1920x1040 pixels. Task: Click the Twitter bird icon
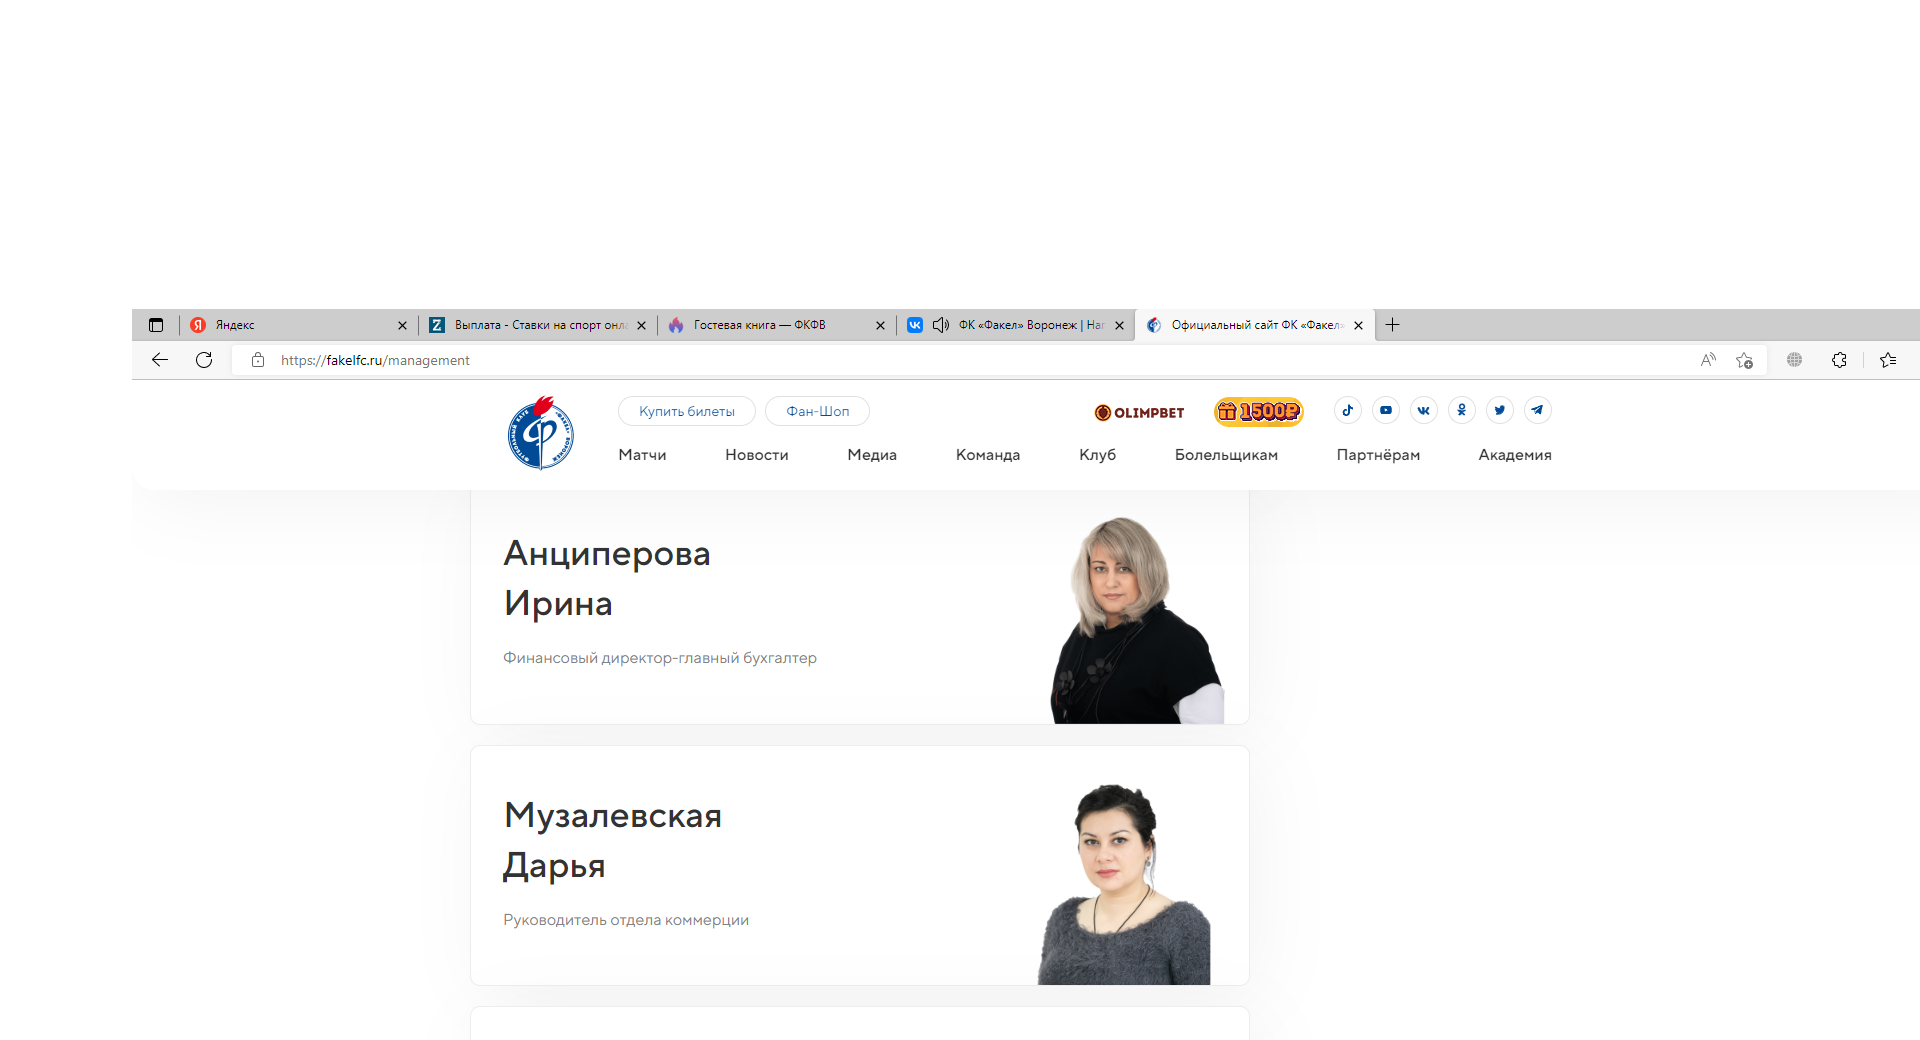(1499, 410)
